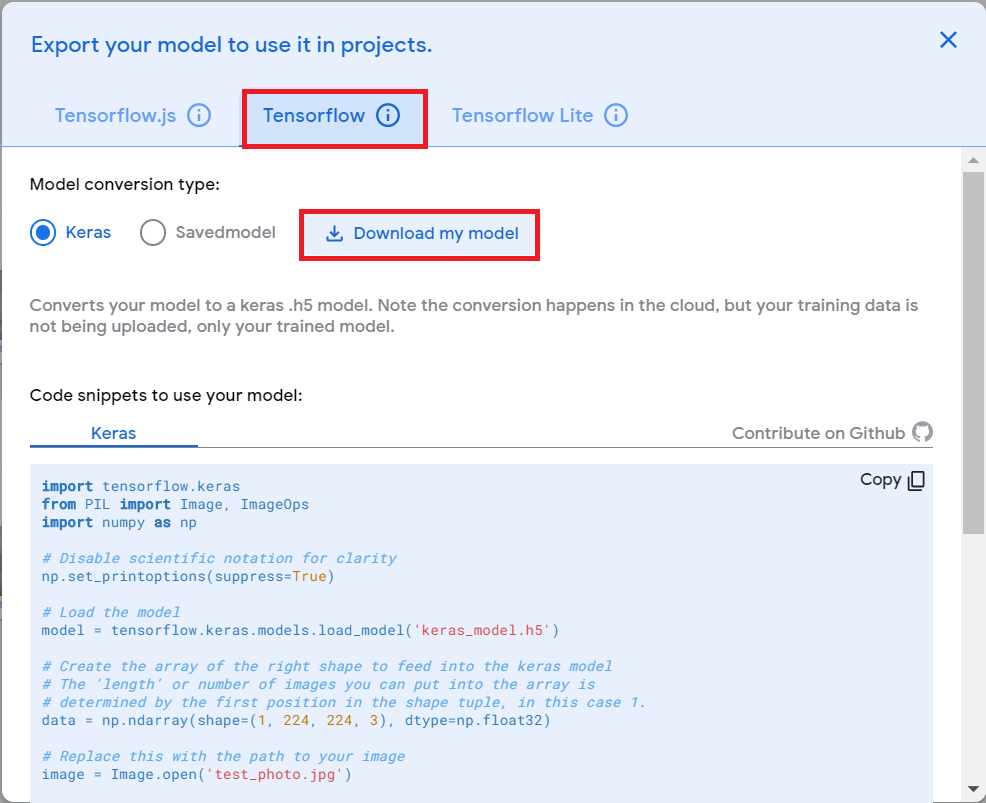
Task: Open the Tensorflow Lite info icon
Action: 616,116
